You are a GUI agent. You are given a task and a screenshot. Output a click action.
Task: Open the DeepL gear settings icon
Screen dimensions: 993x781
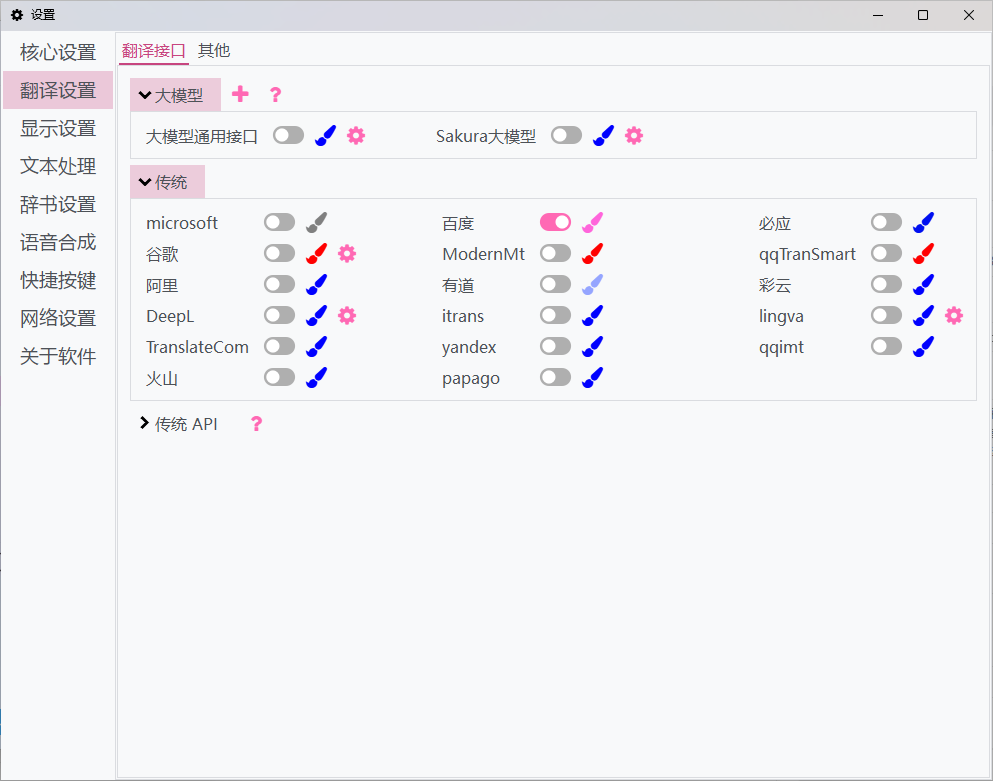click(x=346, y=315)
